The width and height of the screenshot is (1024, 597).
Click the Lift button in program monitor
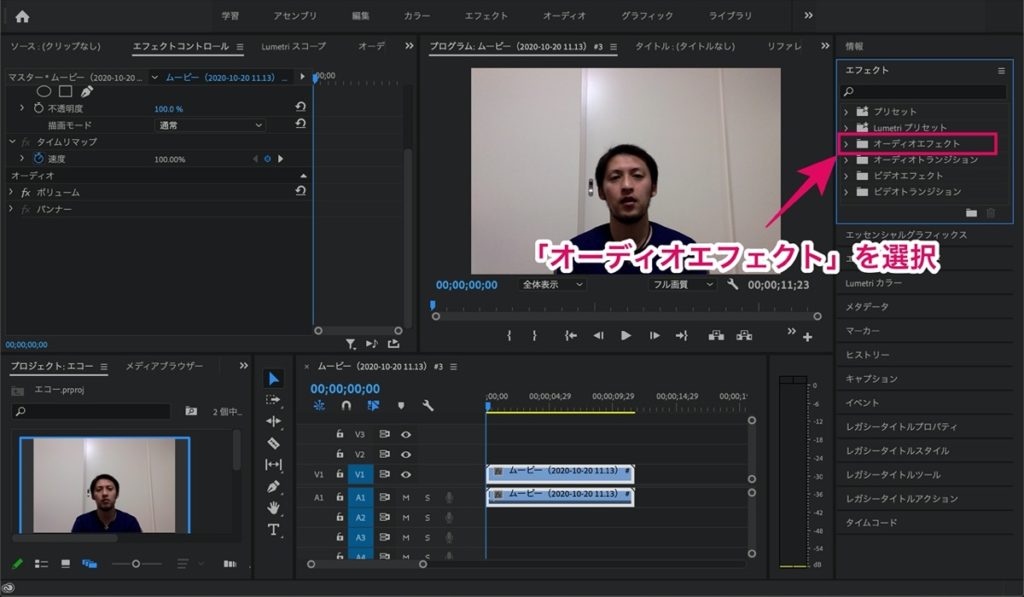716,335
